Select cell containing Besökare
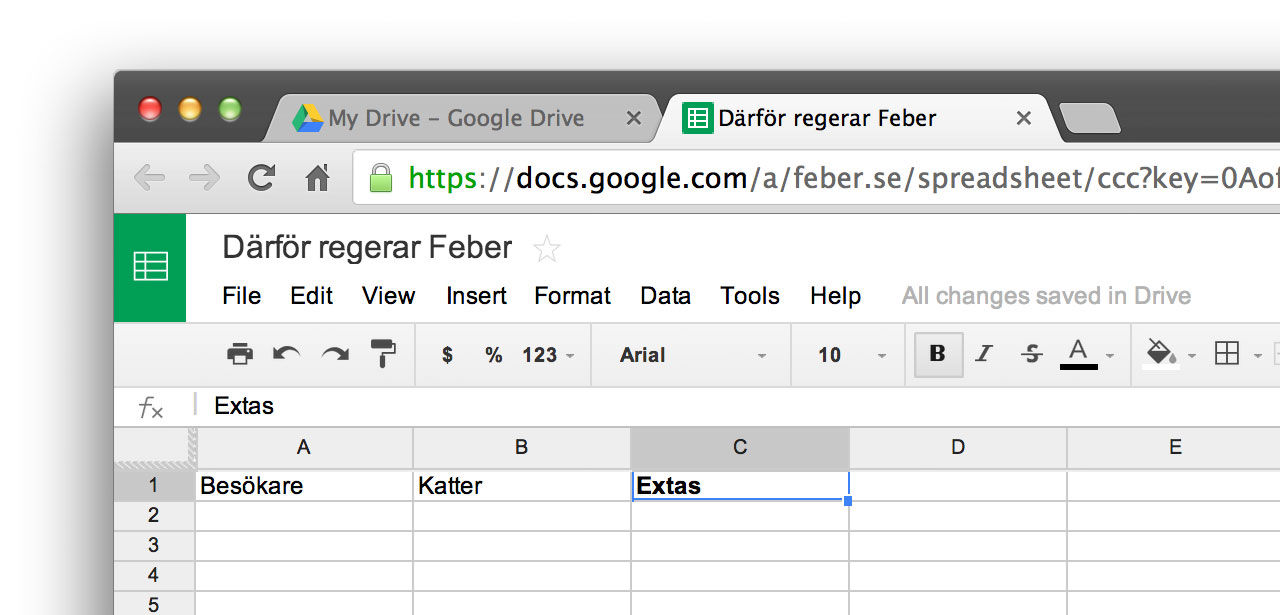This screenshot has height=615, width=1280. click(x=304, y=486)
